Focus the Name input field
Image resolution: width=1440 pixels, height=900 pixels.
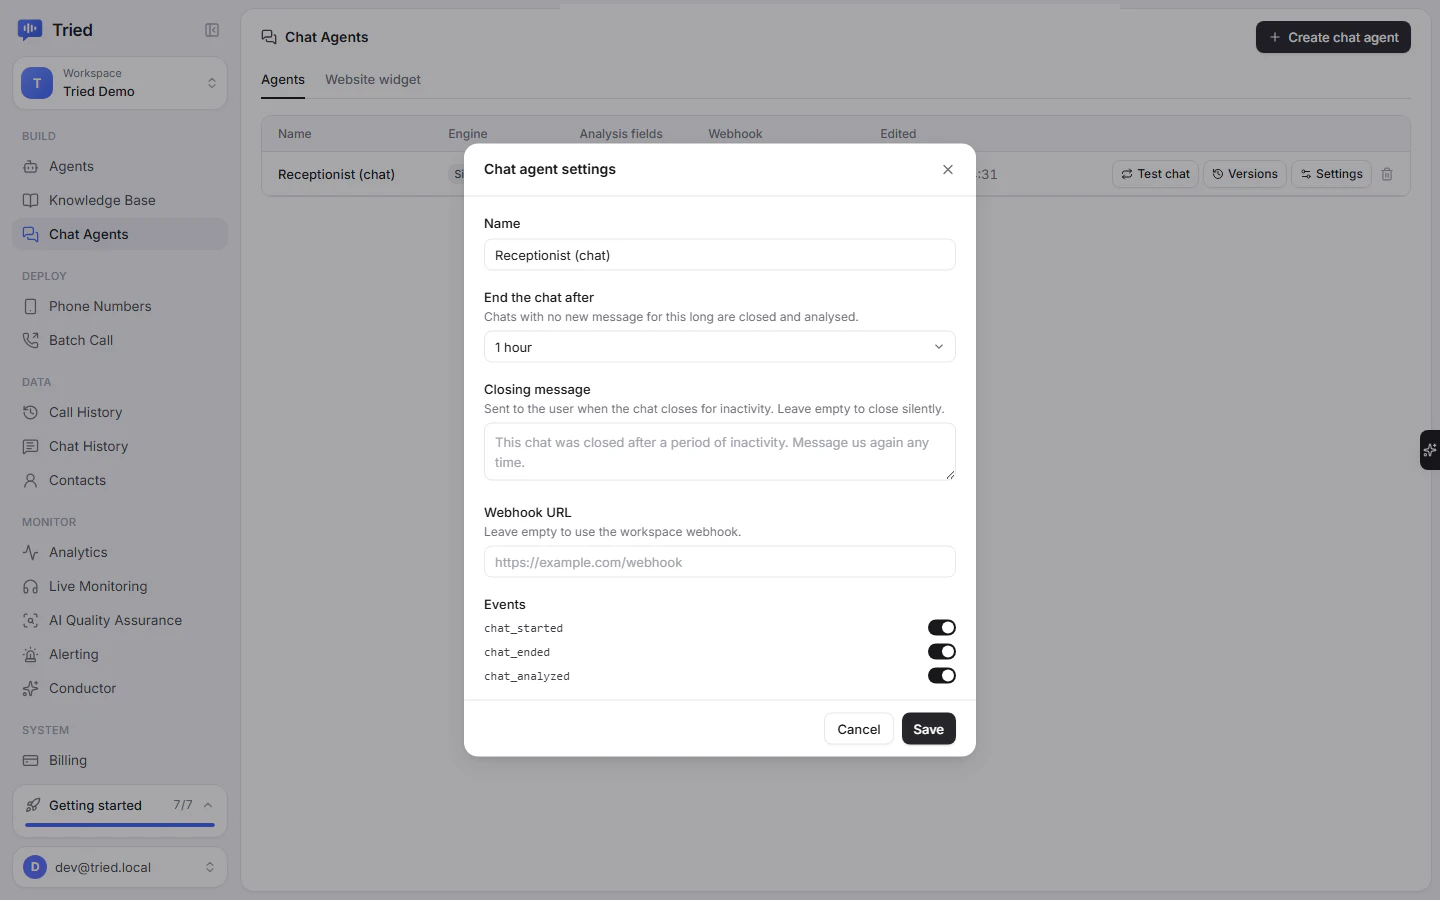720,255
